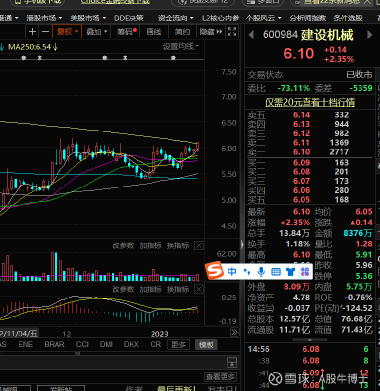The width and height of the screenshot is (380, 391).
Task: Go to previous stock arrow beside 600984
Action: pyautogui.click(x=251, y=35)
